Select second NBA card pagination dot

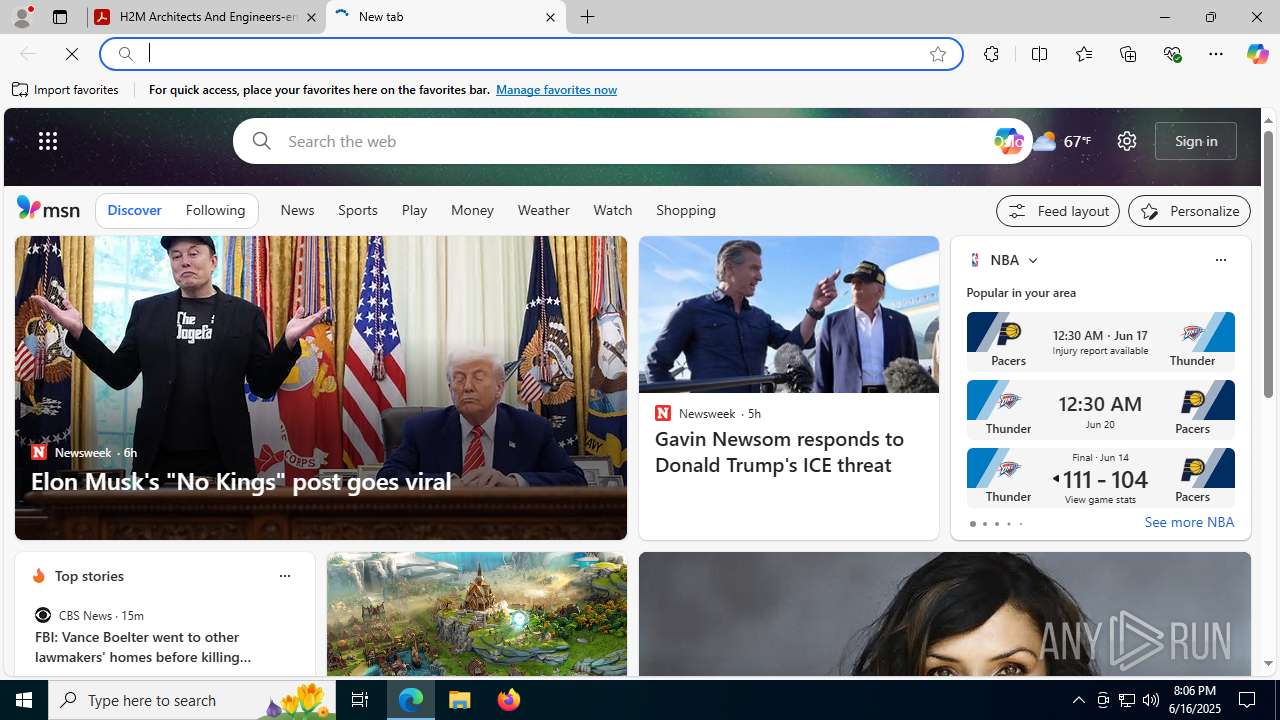coord(984,524)
